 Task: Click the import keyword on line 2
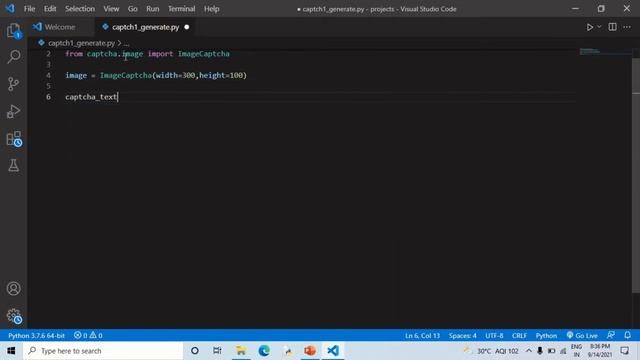(x=160, y=53)
